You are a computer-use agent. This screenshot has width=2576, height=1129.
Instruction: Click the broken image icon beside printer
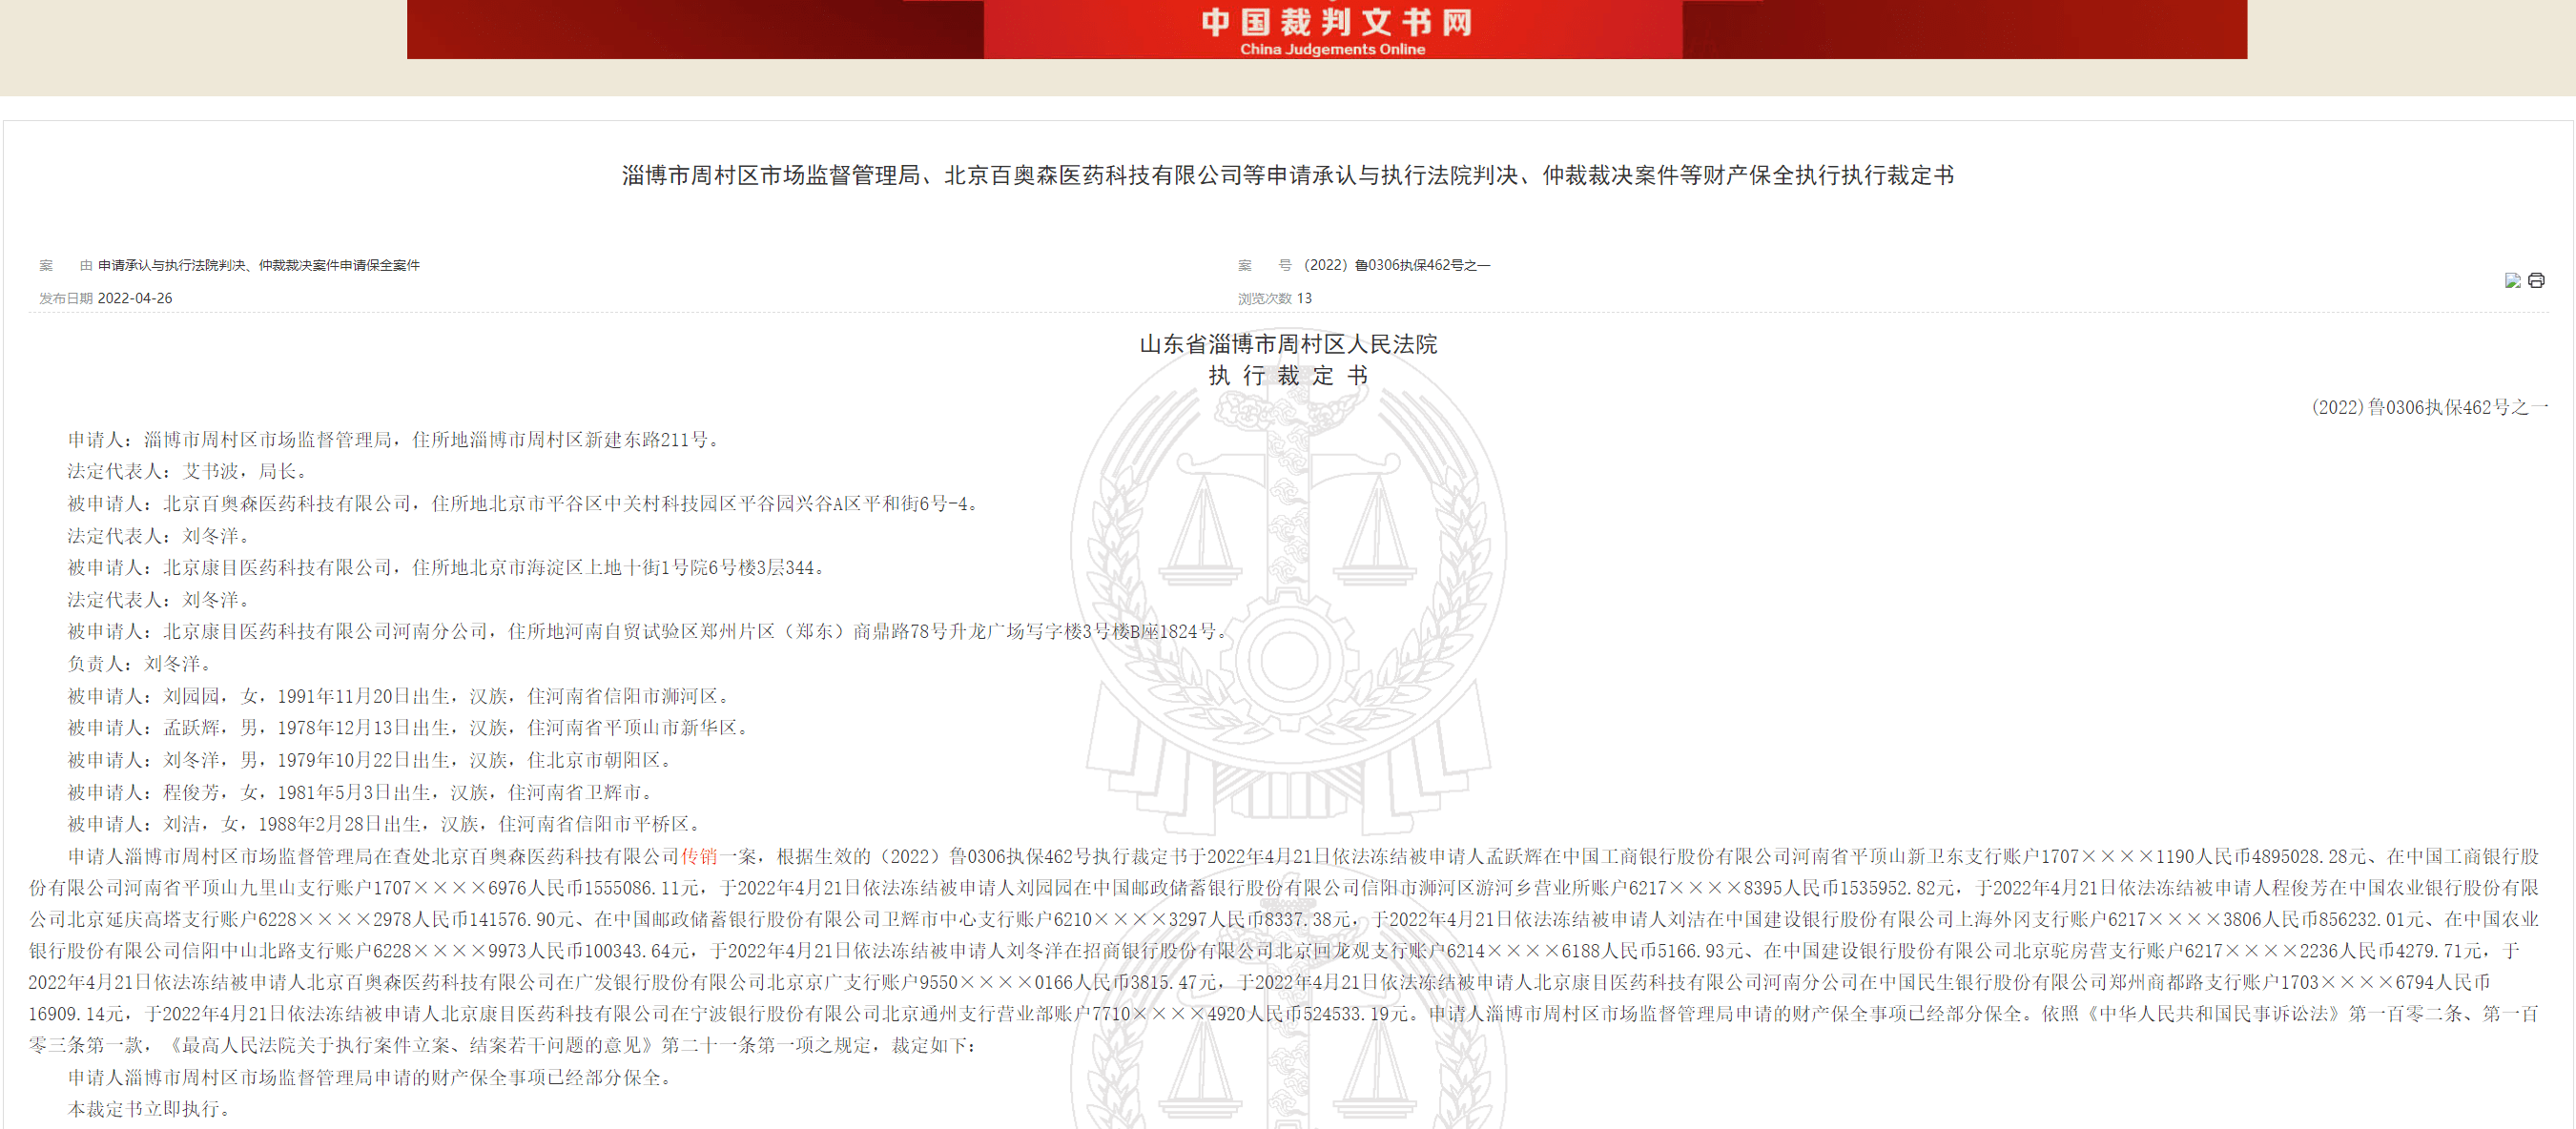click(2512, 280)
